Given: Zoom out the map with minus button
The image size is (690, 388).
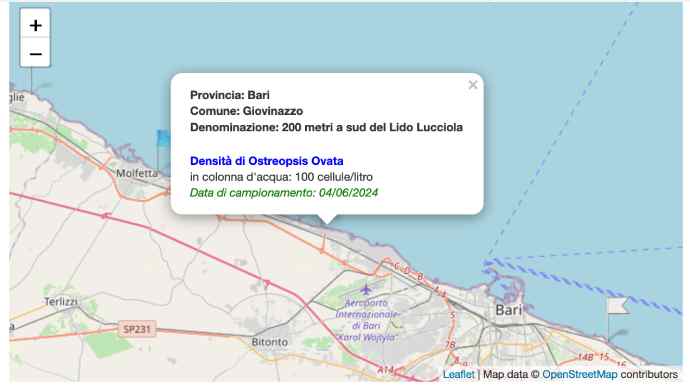Looking at the screenshot, I should point(35,54).
